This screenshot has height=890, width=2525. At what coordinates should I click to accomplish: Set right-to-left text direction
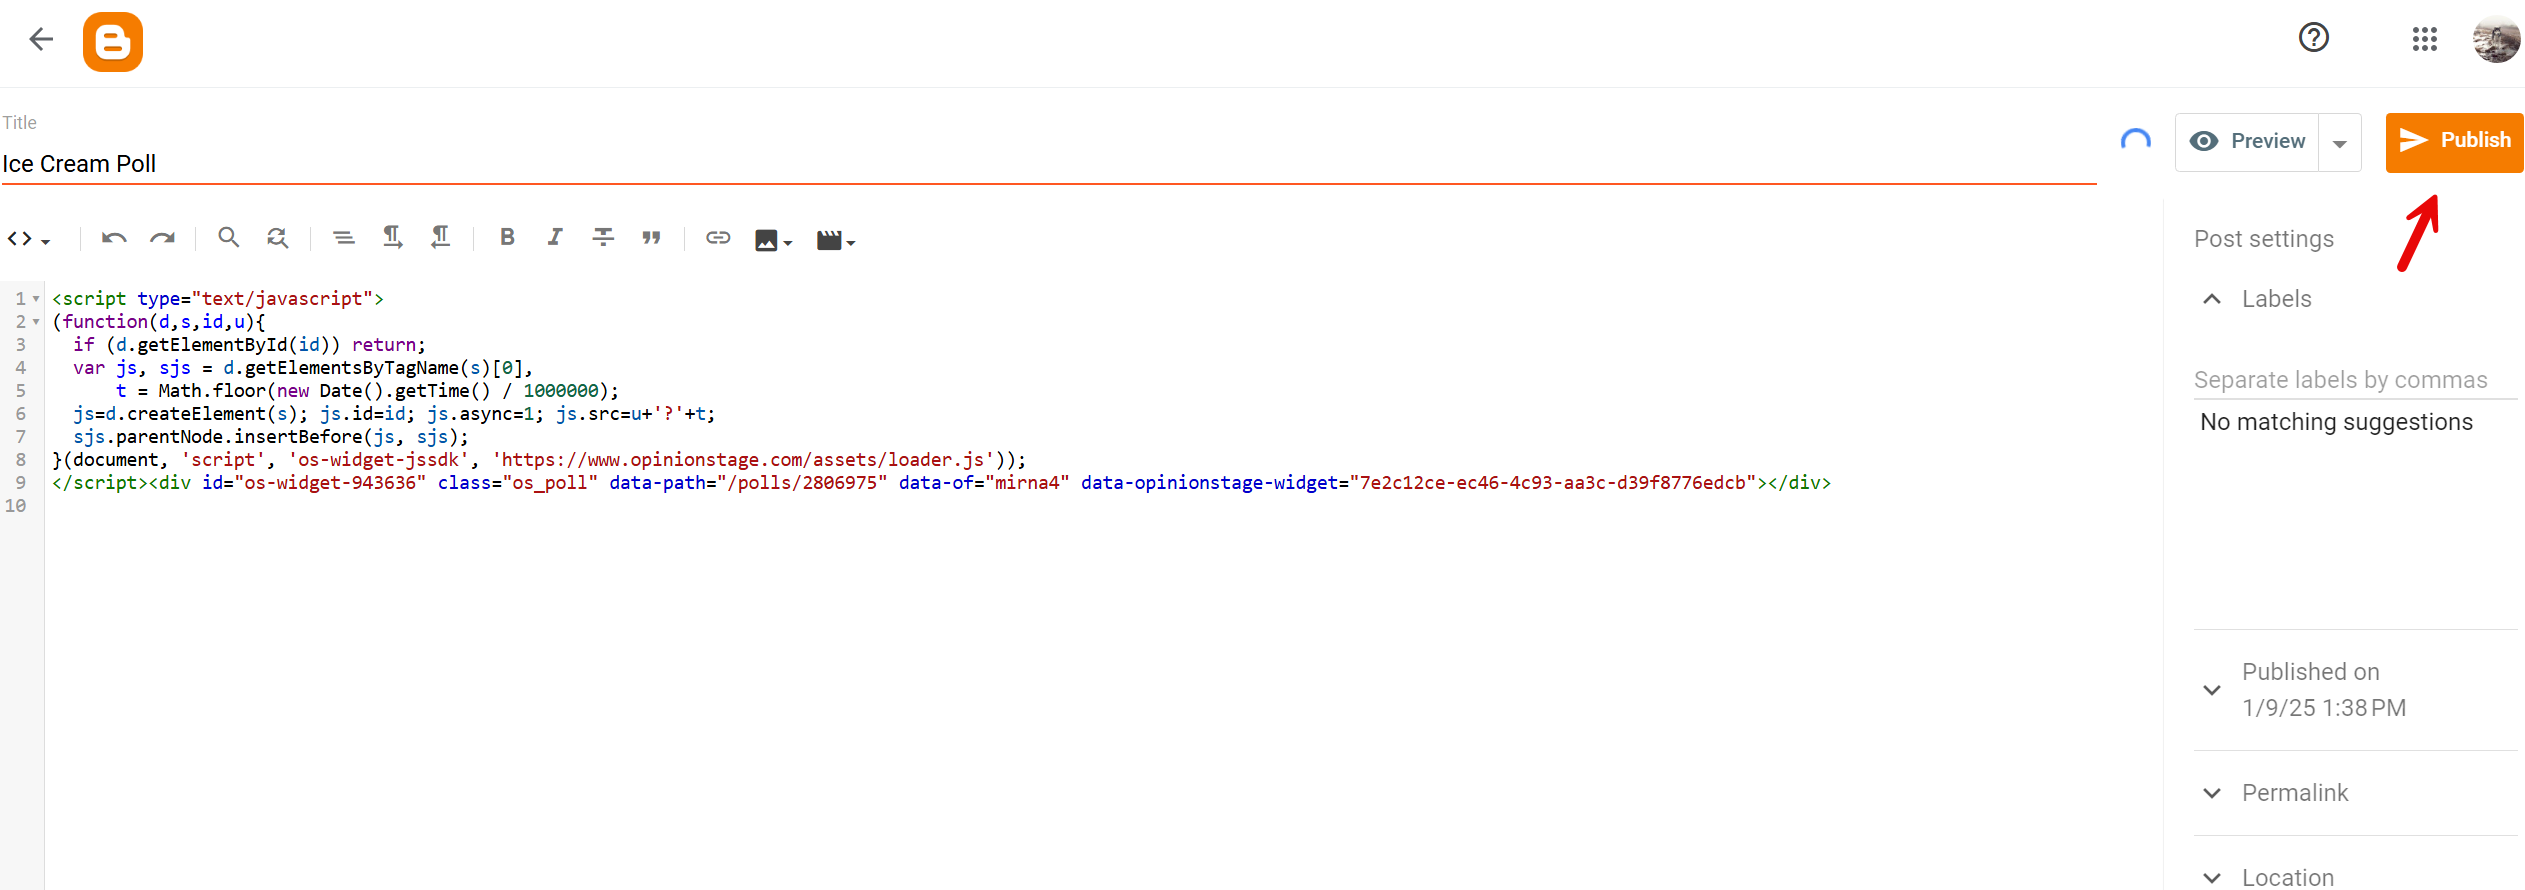tap(440, 238)
